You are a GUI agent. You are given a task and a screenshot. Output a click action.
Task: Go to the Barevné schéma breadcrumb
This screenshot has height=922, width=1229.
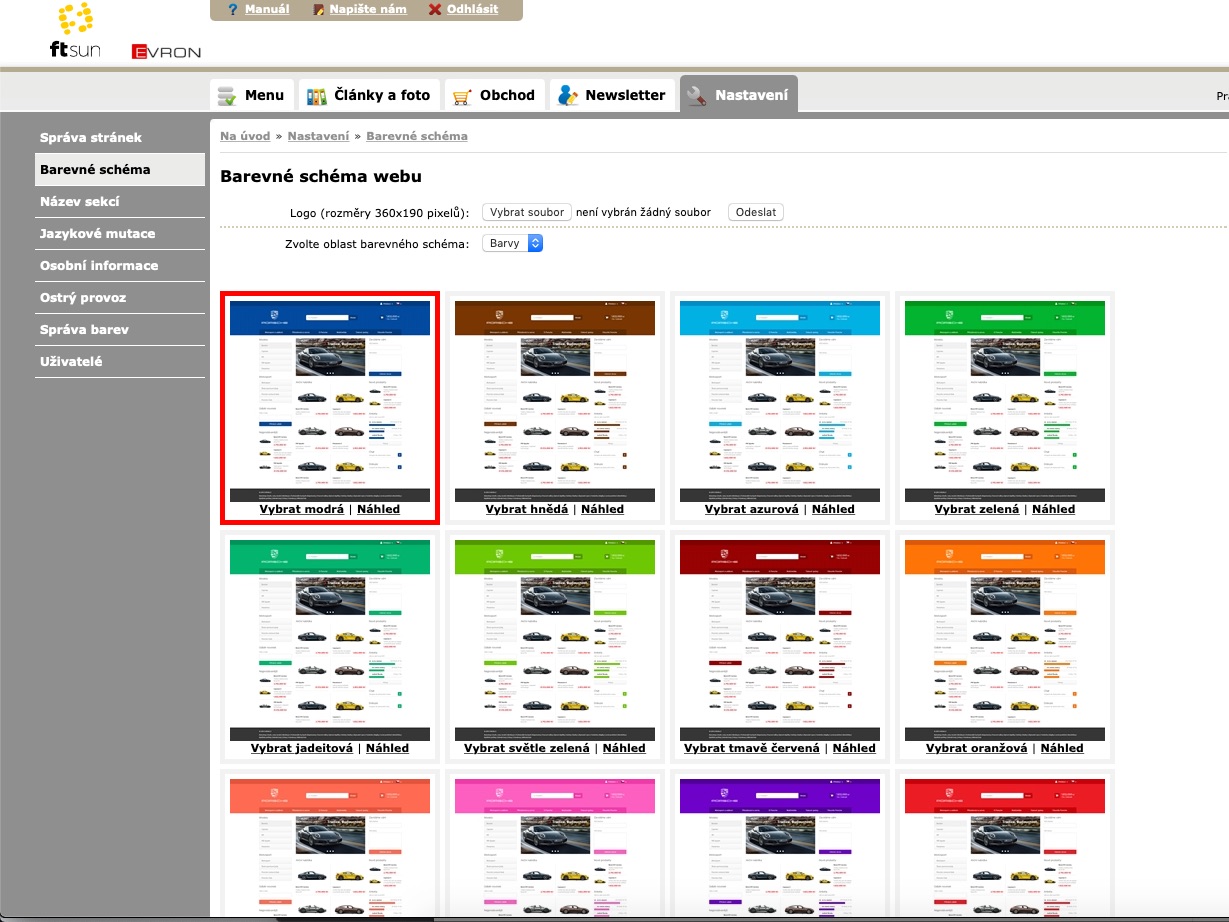417,135
